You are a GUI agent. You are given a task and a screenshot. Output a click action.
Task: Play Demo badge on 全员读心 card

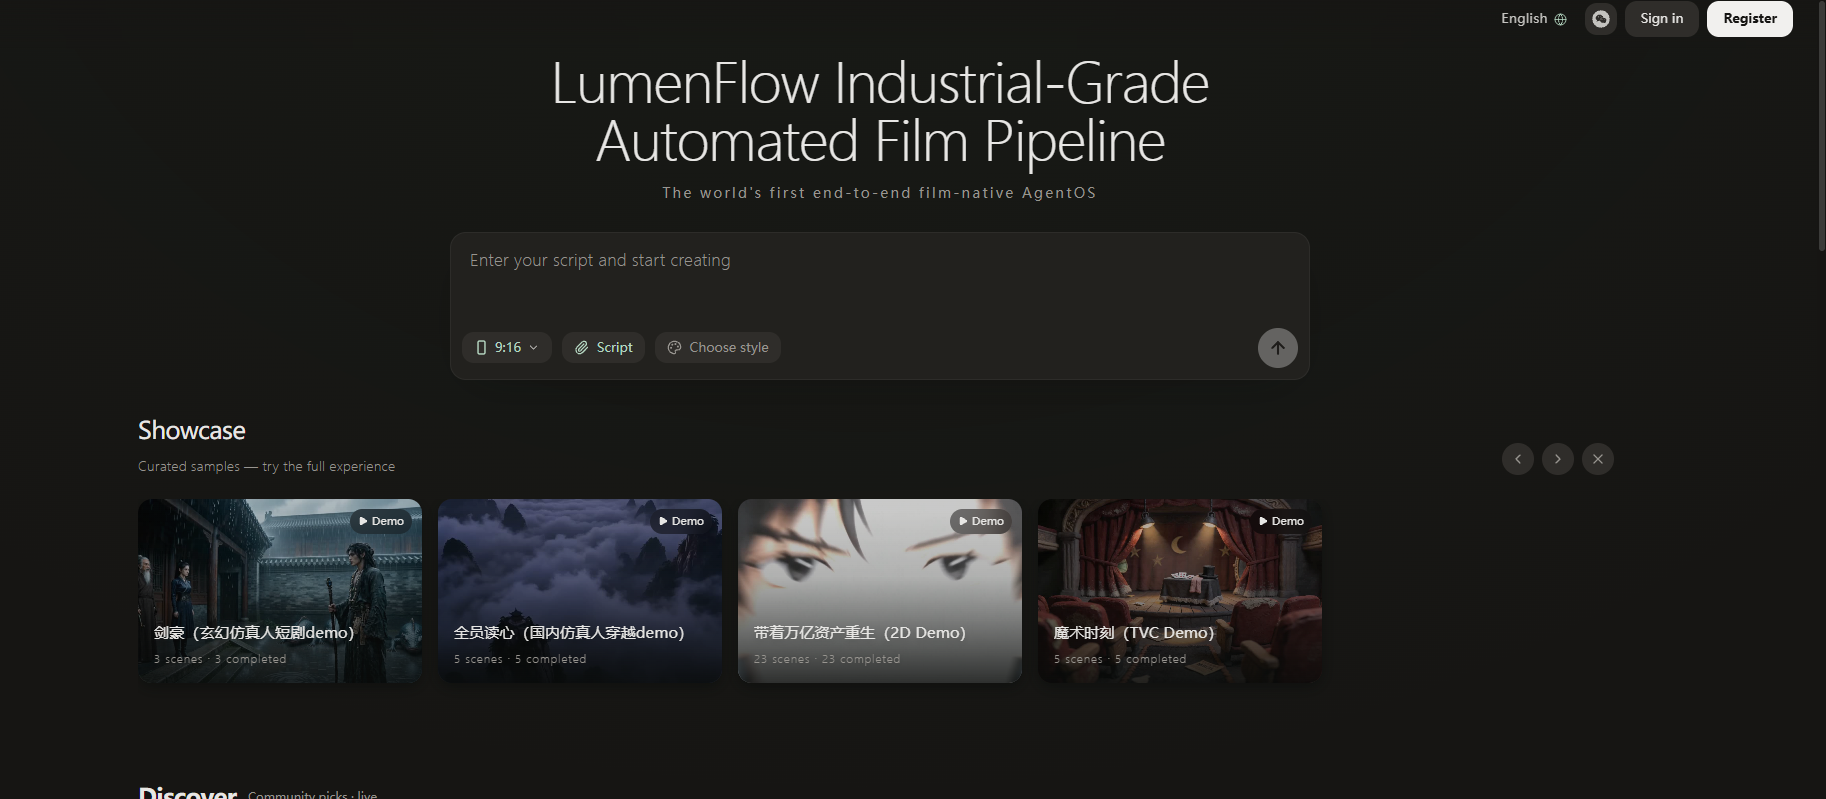pos(681,521)
